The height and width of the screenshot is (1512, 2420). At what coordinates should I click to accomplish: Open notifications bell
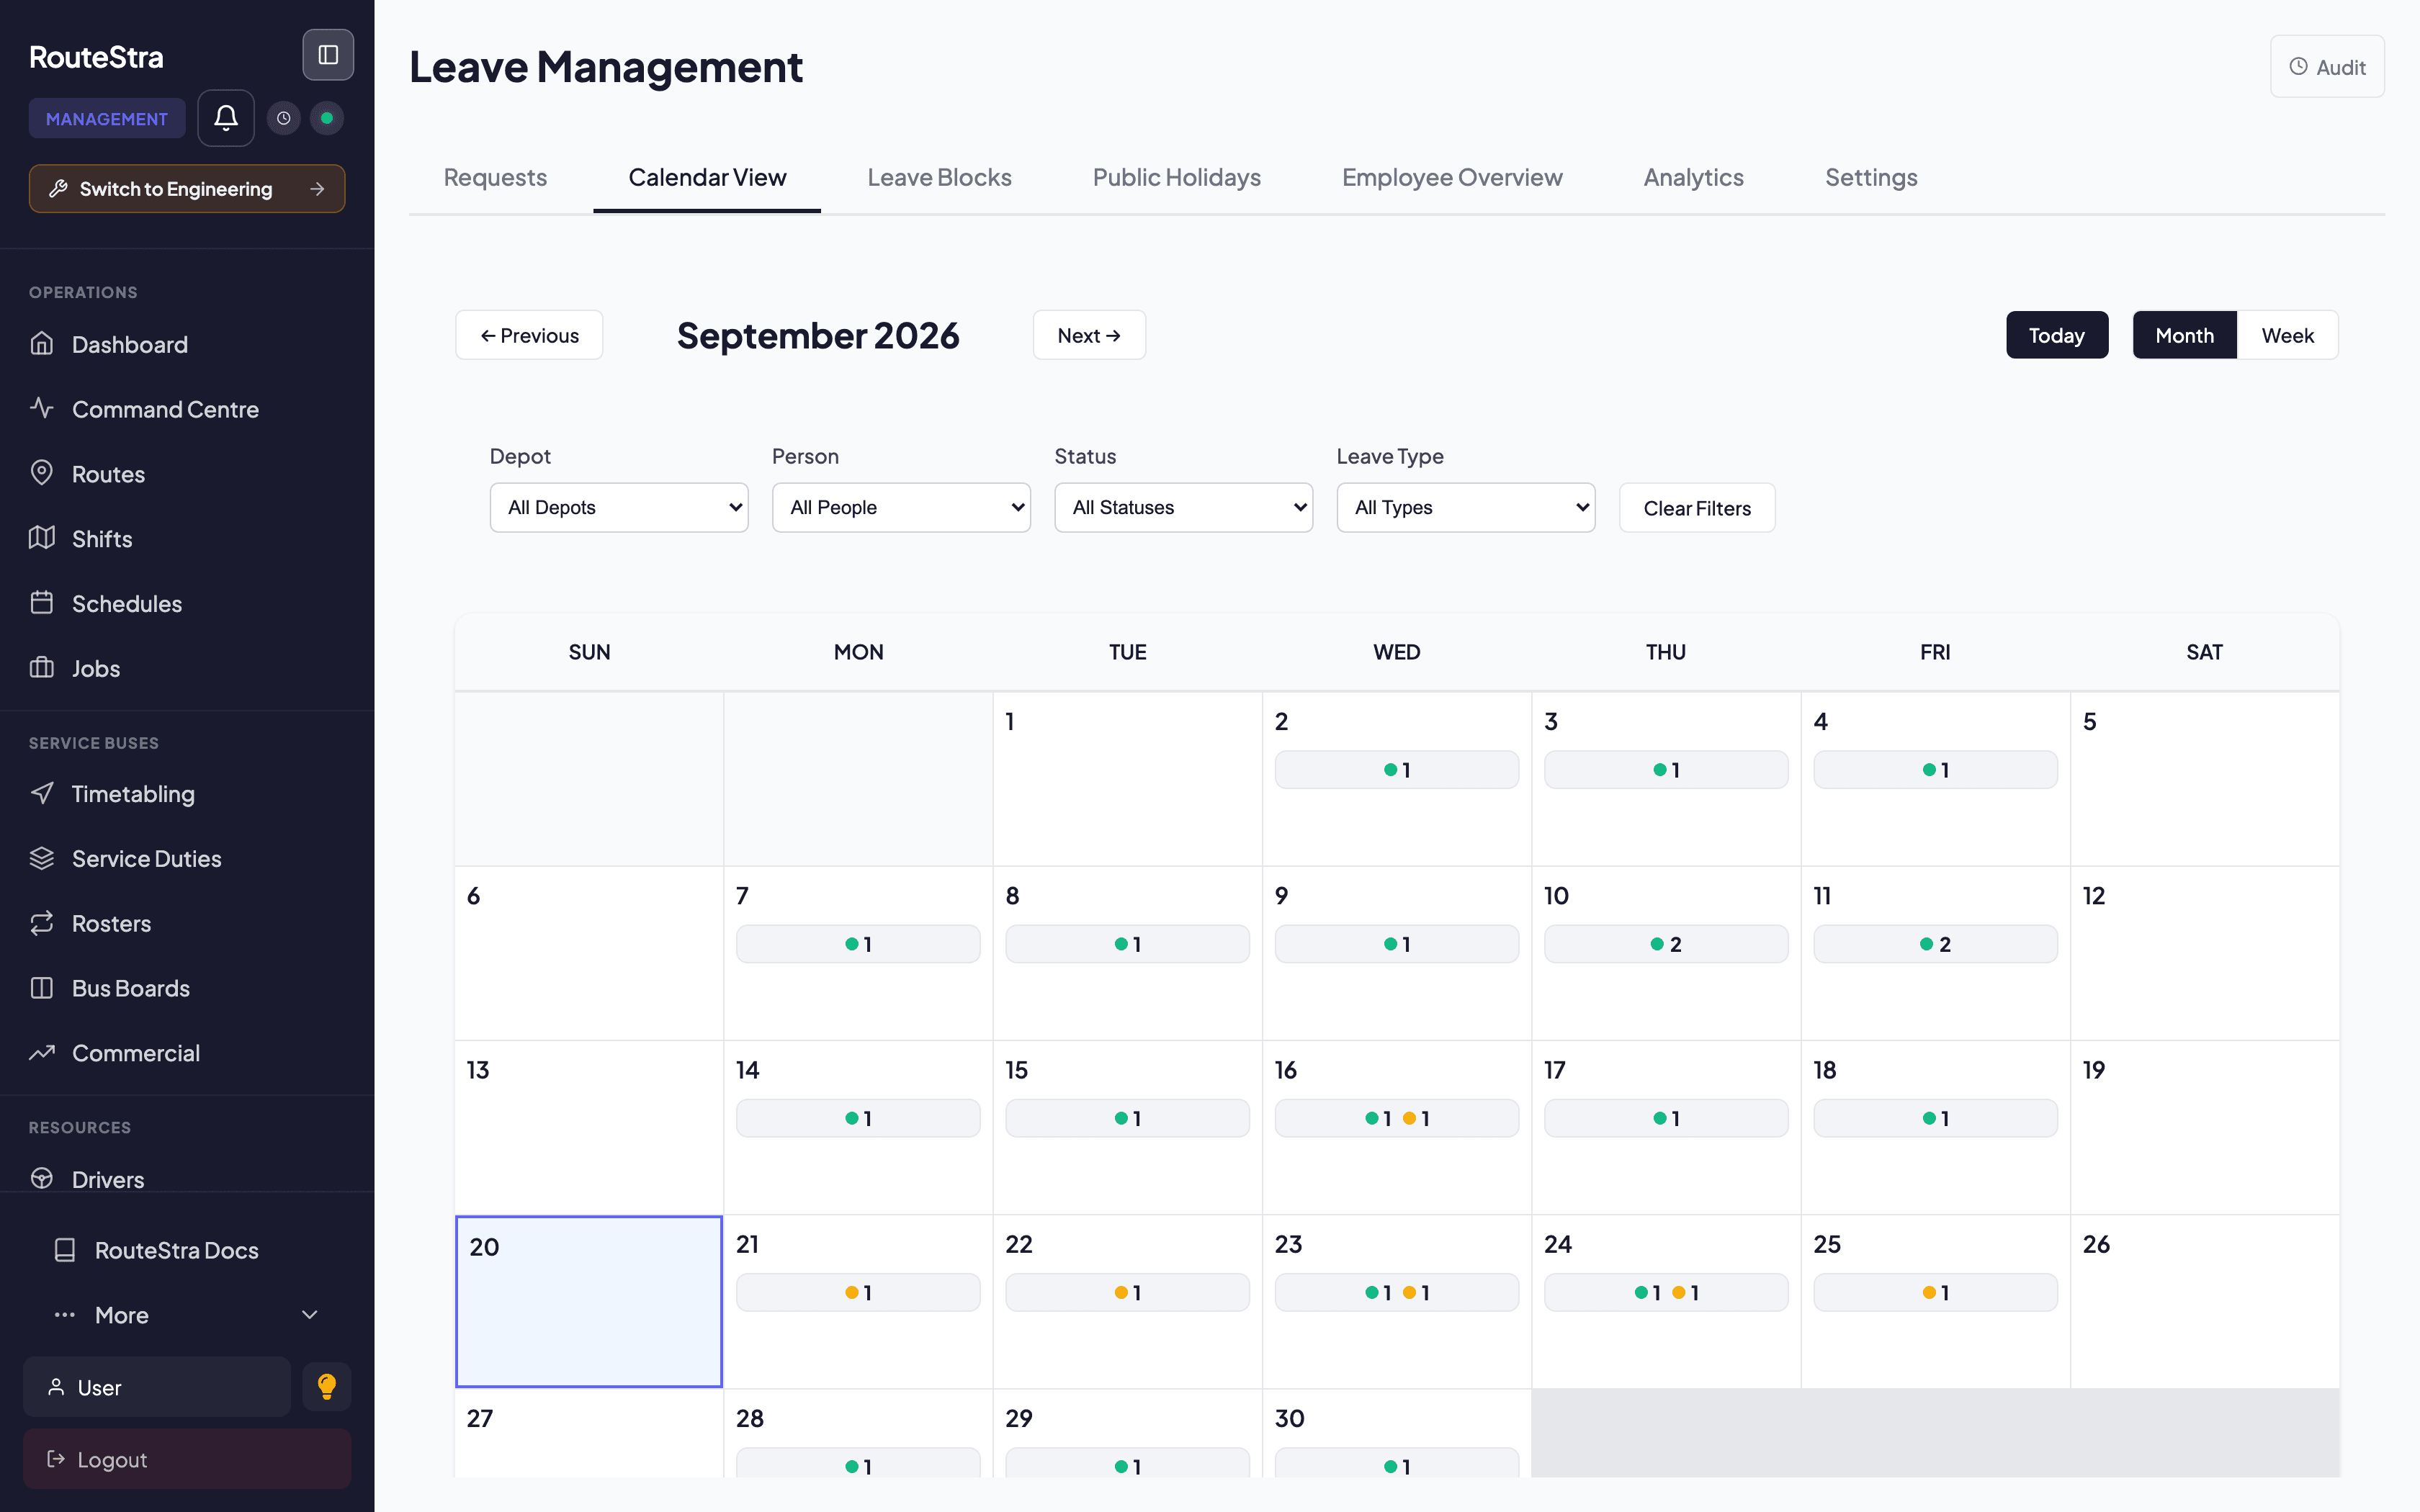click(226, 118)
